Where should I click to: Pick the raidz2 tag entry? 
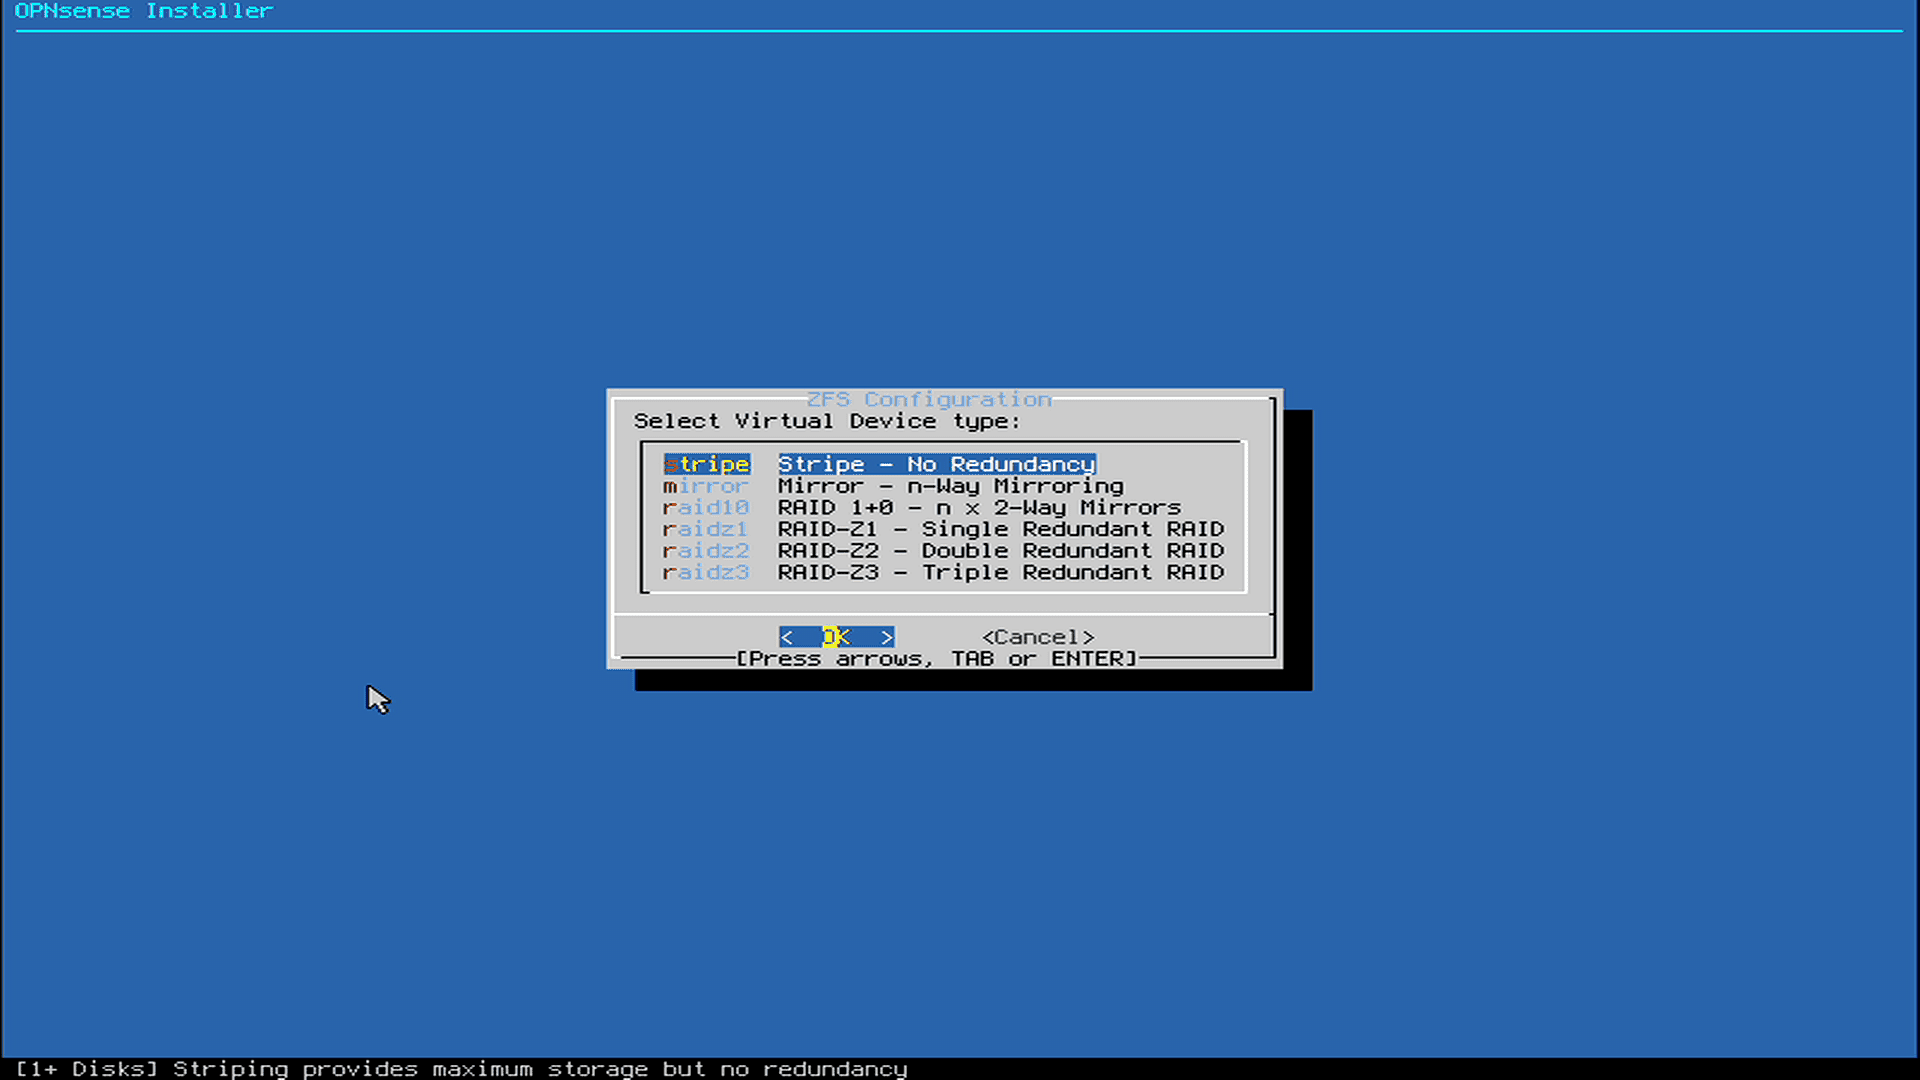pyautogui.click(x=705, y=551)
